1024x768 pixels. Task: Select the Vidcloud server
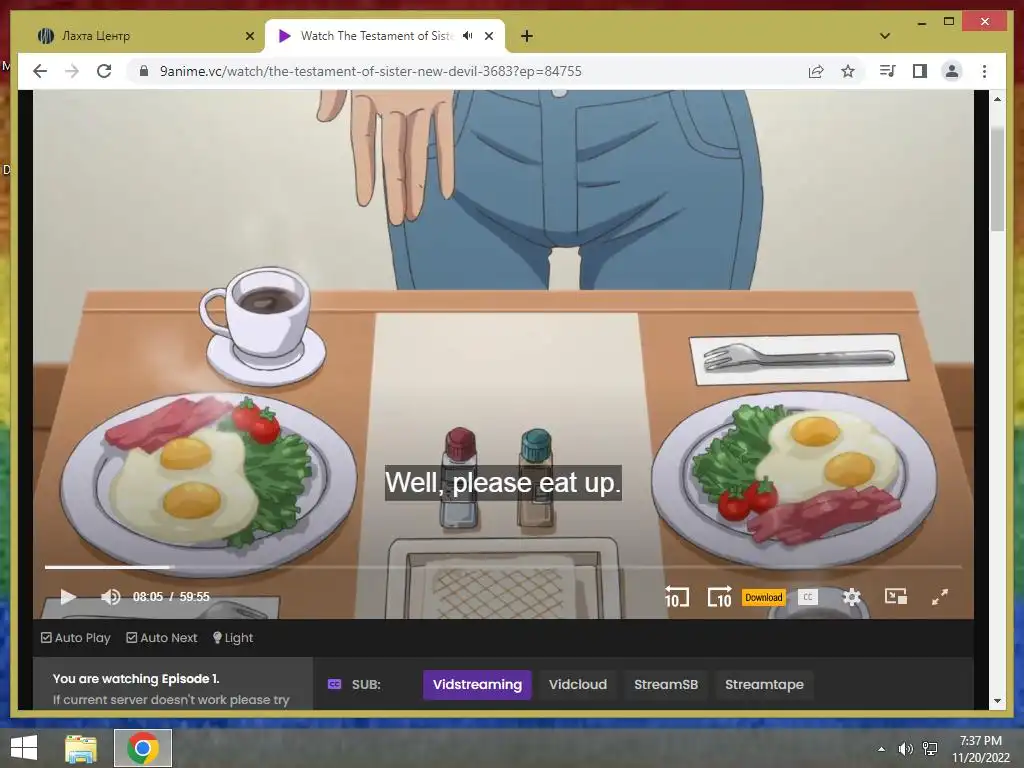[x=578, y=684]
